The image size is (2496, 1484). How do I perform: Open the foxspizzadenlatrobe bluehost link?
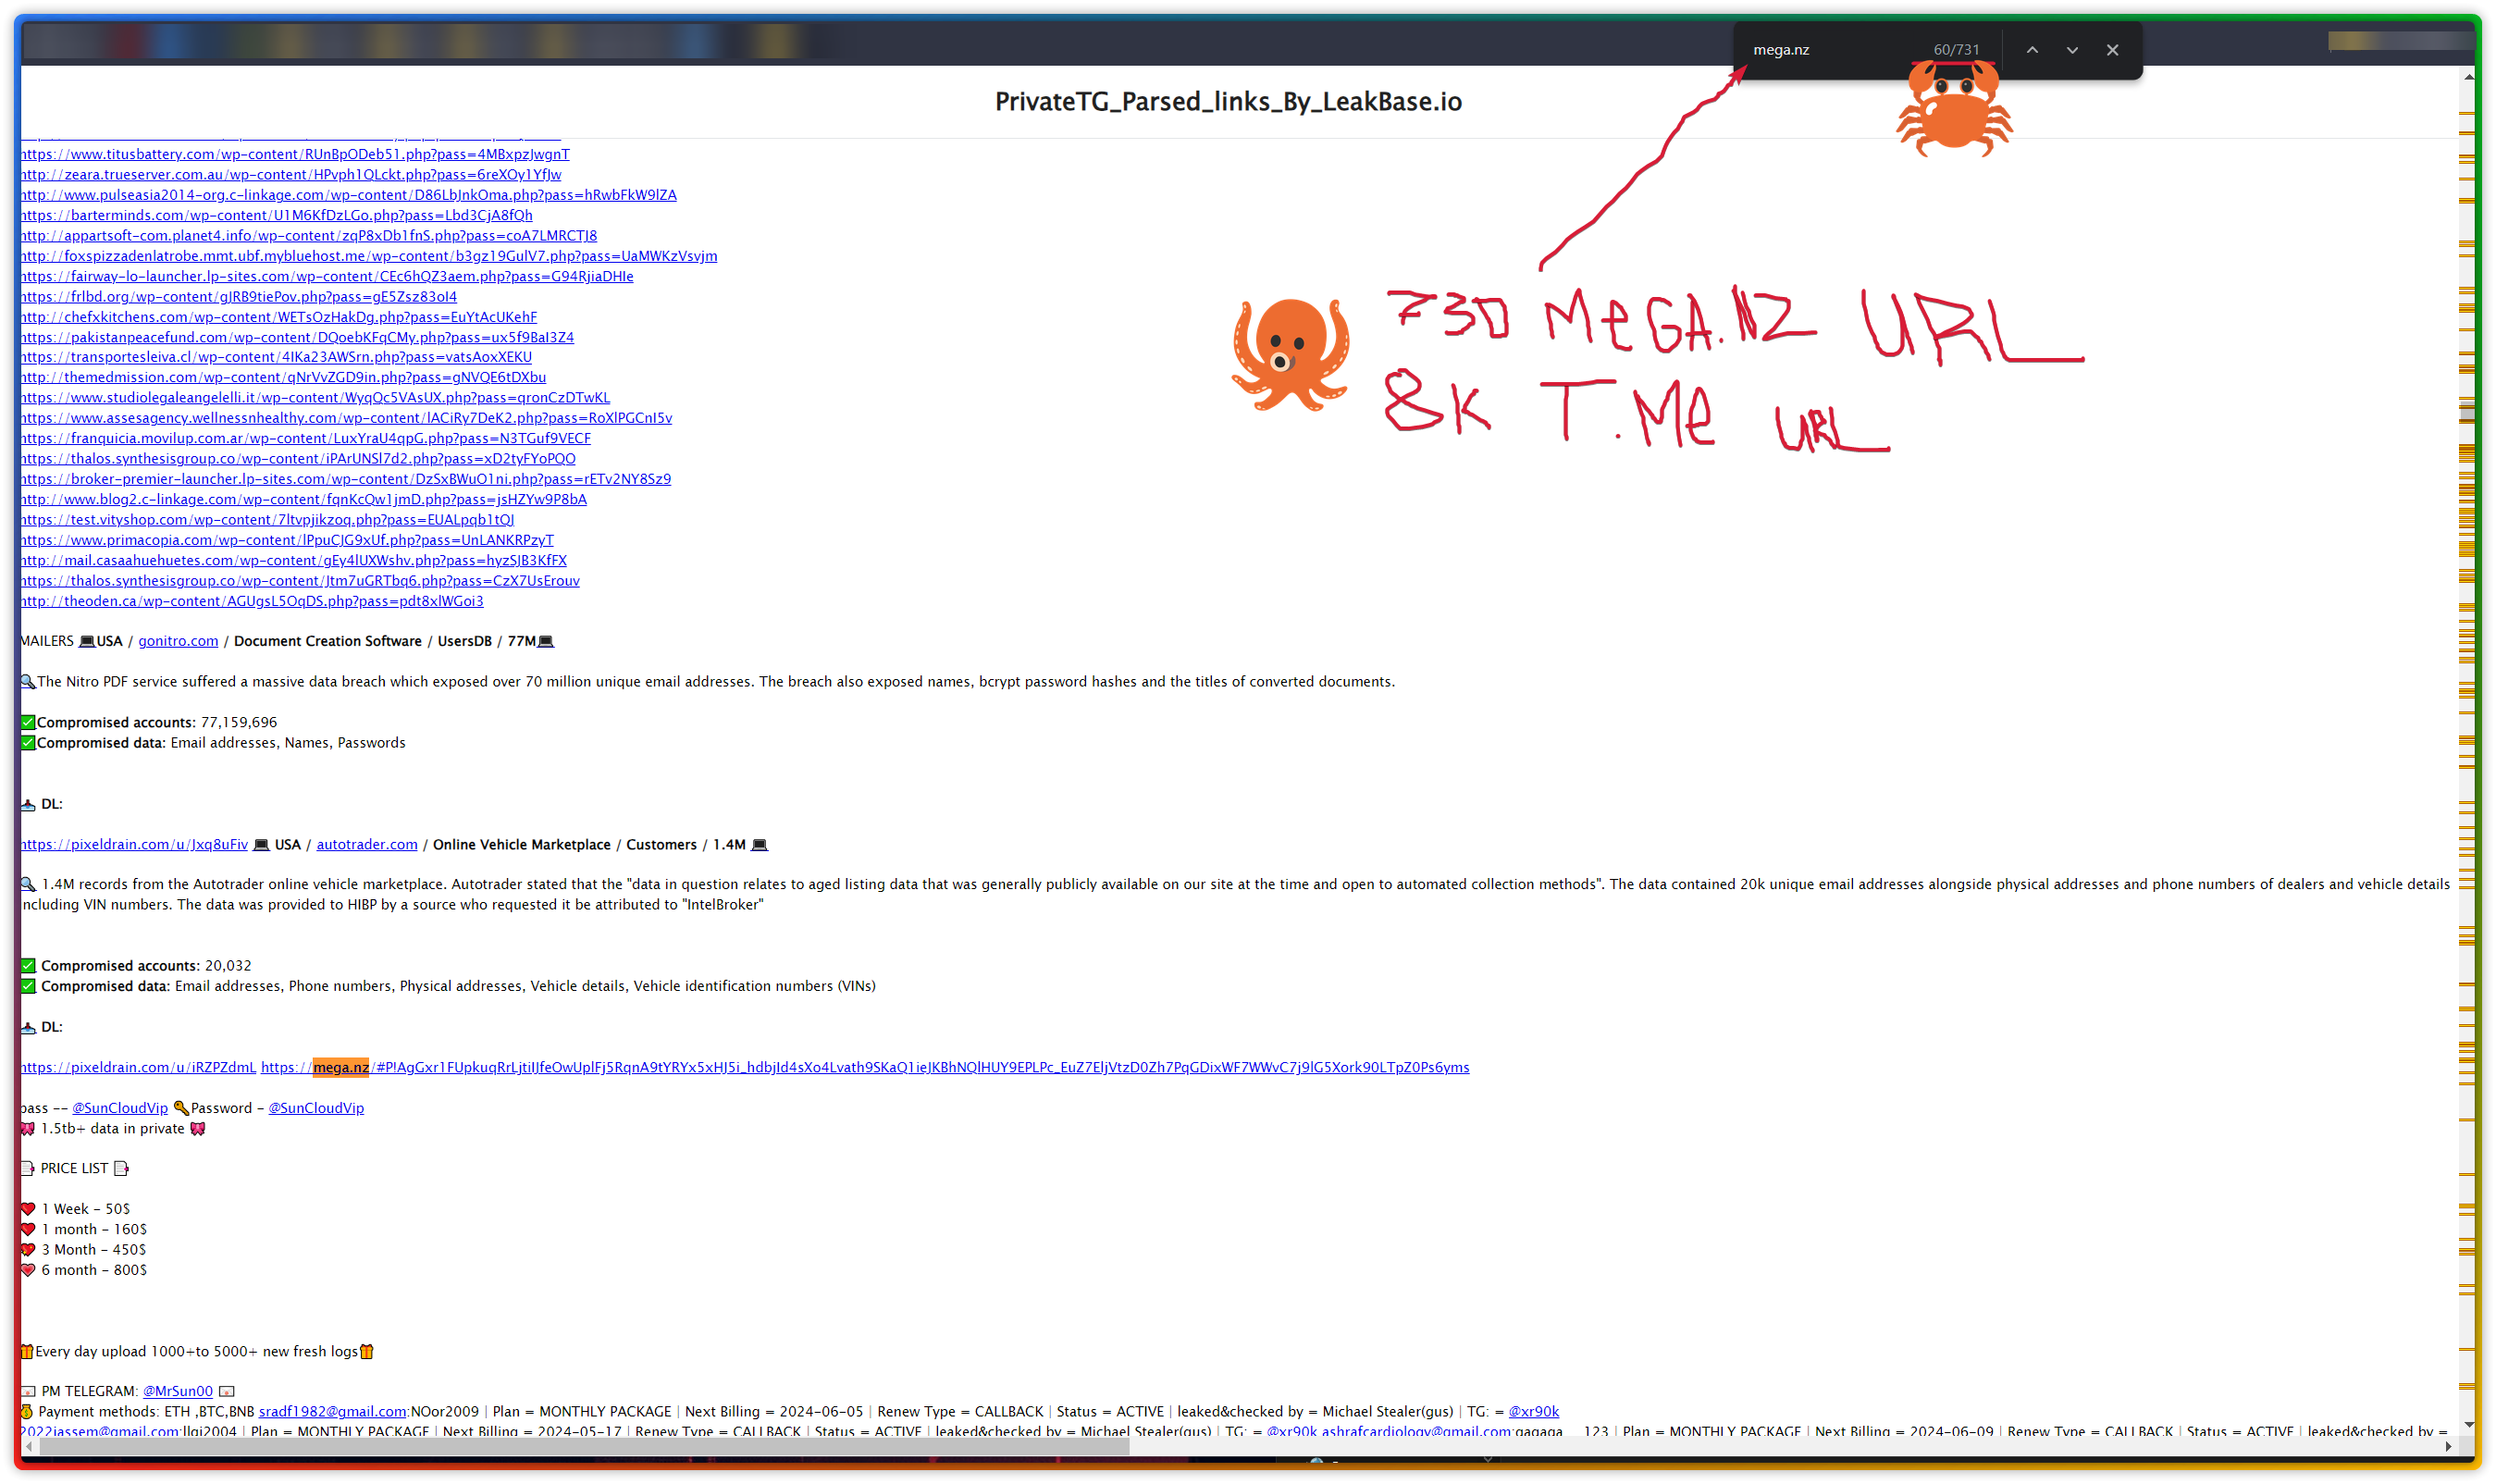click(x=369, y=256)
